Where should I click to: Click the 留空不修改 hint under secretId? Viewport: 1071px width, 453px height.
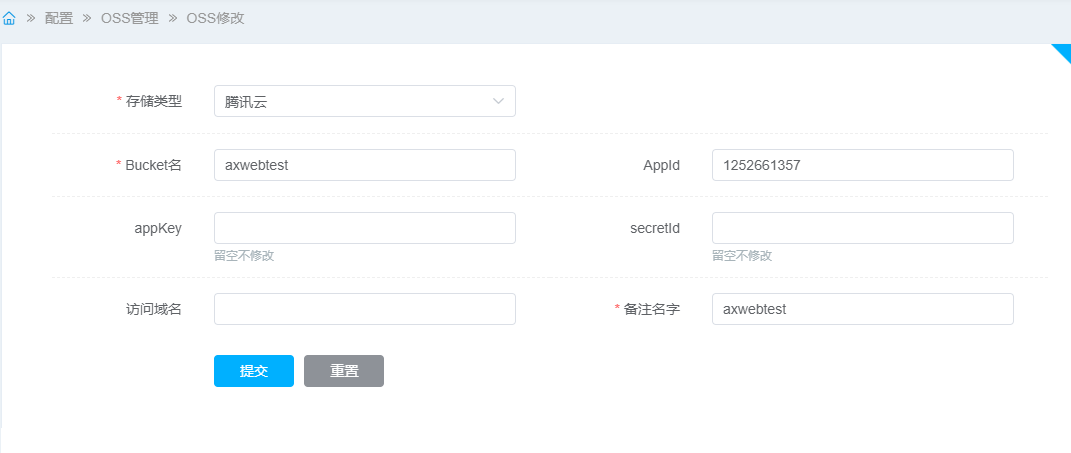click(742, 256)
